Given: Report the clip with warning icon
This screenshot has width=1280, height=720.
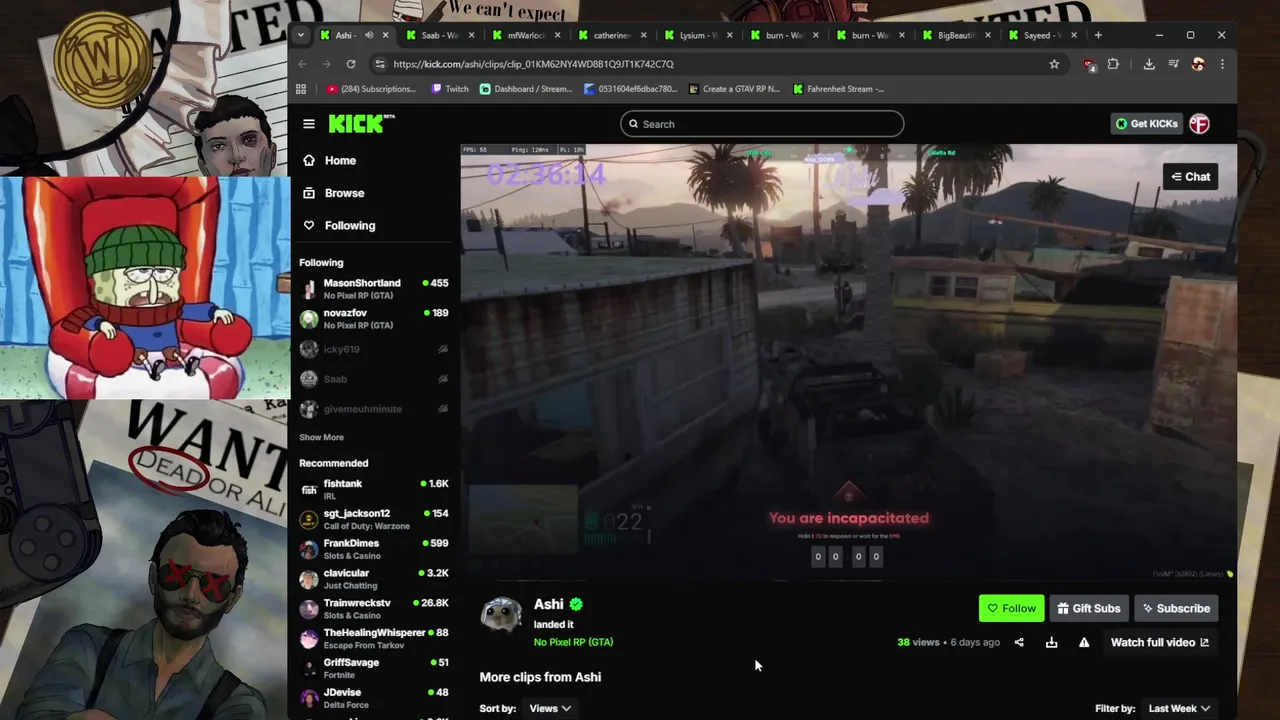Looking at the screenshot, I should coord(1084,643).
